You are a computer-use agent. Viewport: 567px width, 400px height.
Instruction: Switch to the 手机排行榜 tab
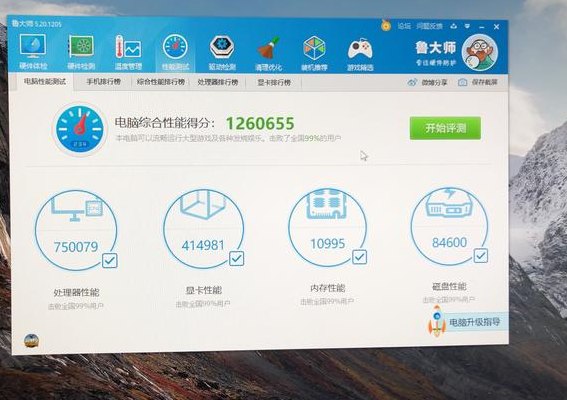coord(103,82)
